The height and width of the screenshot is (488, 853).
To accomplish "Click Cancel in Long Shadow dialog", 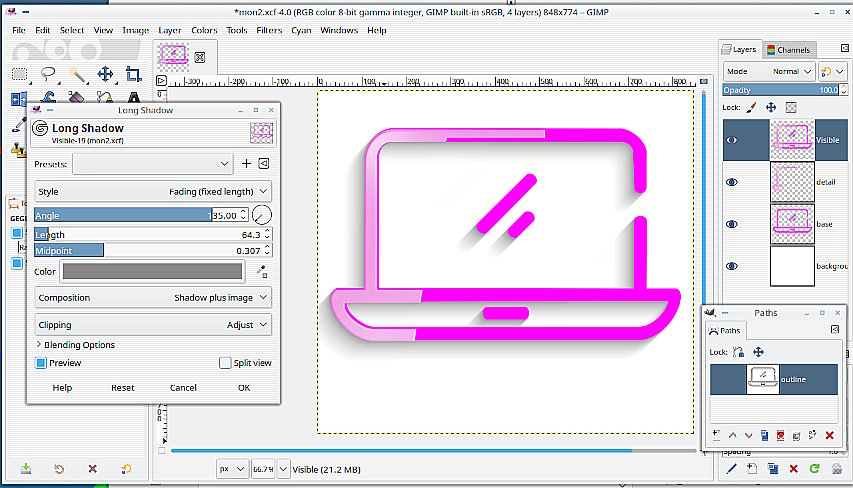I will click(183, 388).
